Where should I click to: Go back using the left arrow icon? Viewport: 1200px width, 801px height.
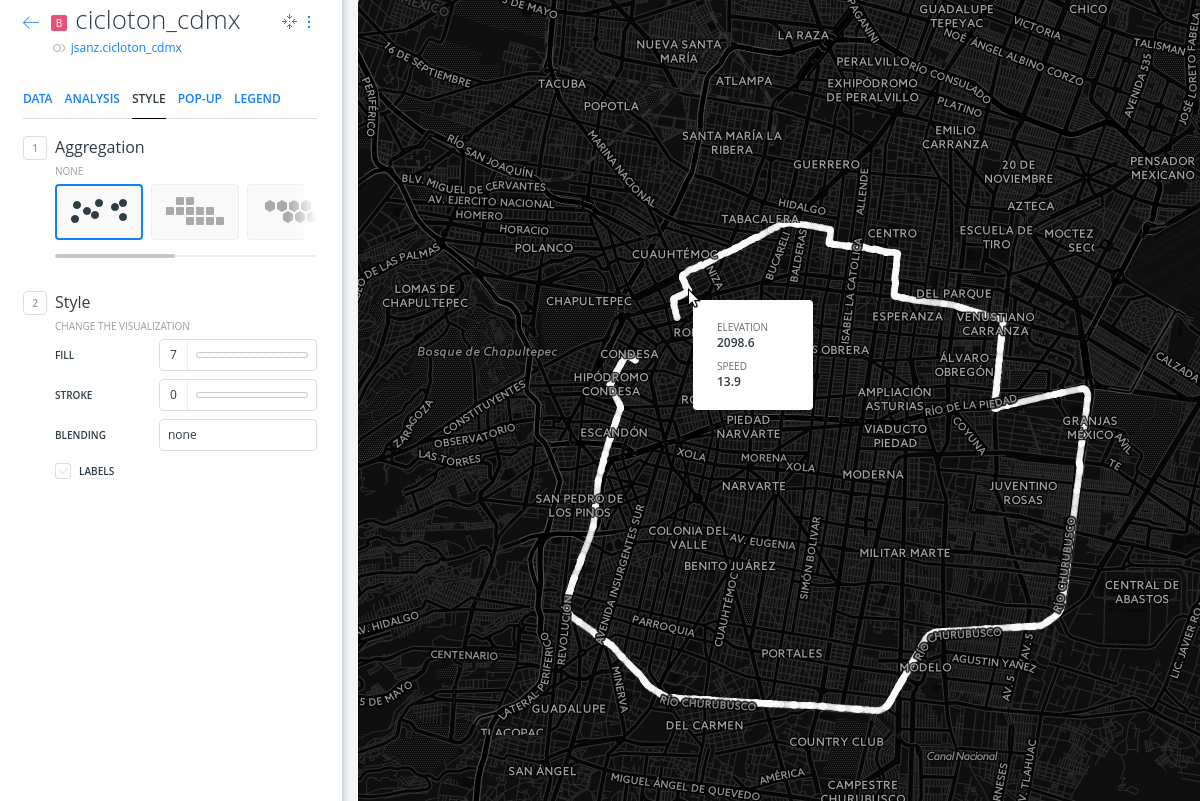coord(31,22)
